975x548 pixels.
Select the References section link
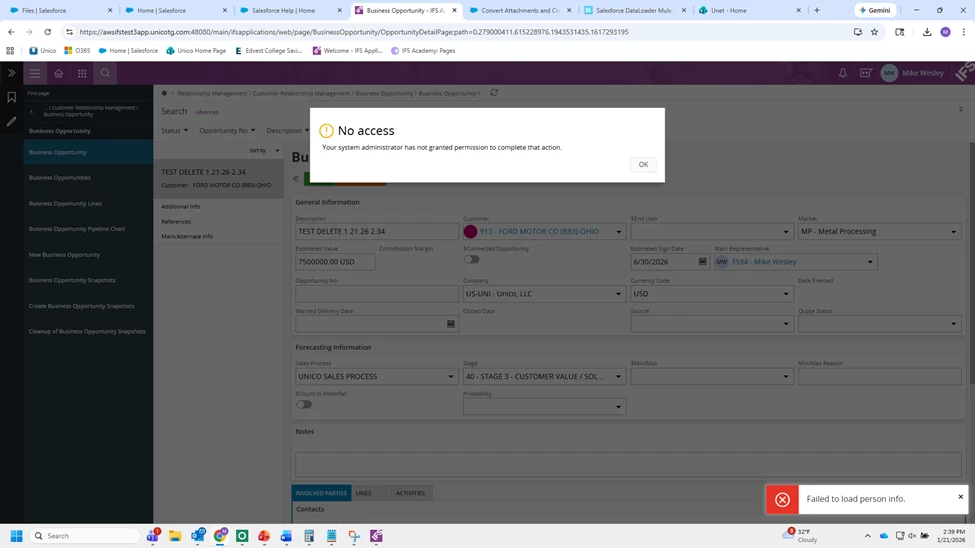pyautogui.click(x=176, y=221)
